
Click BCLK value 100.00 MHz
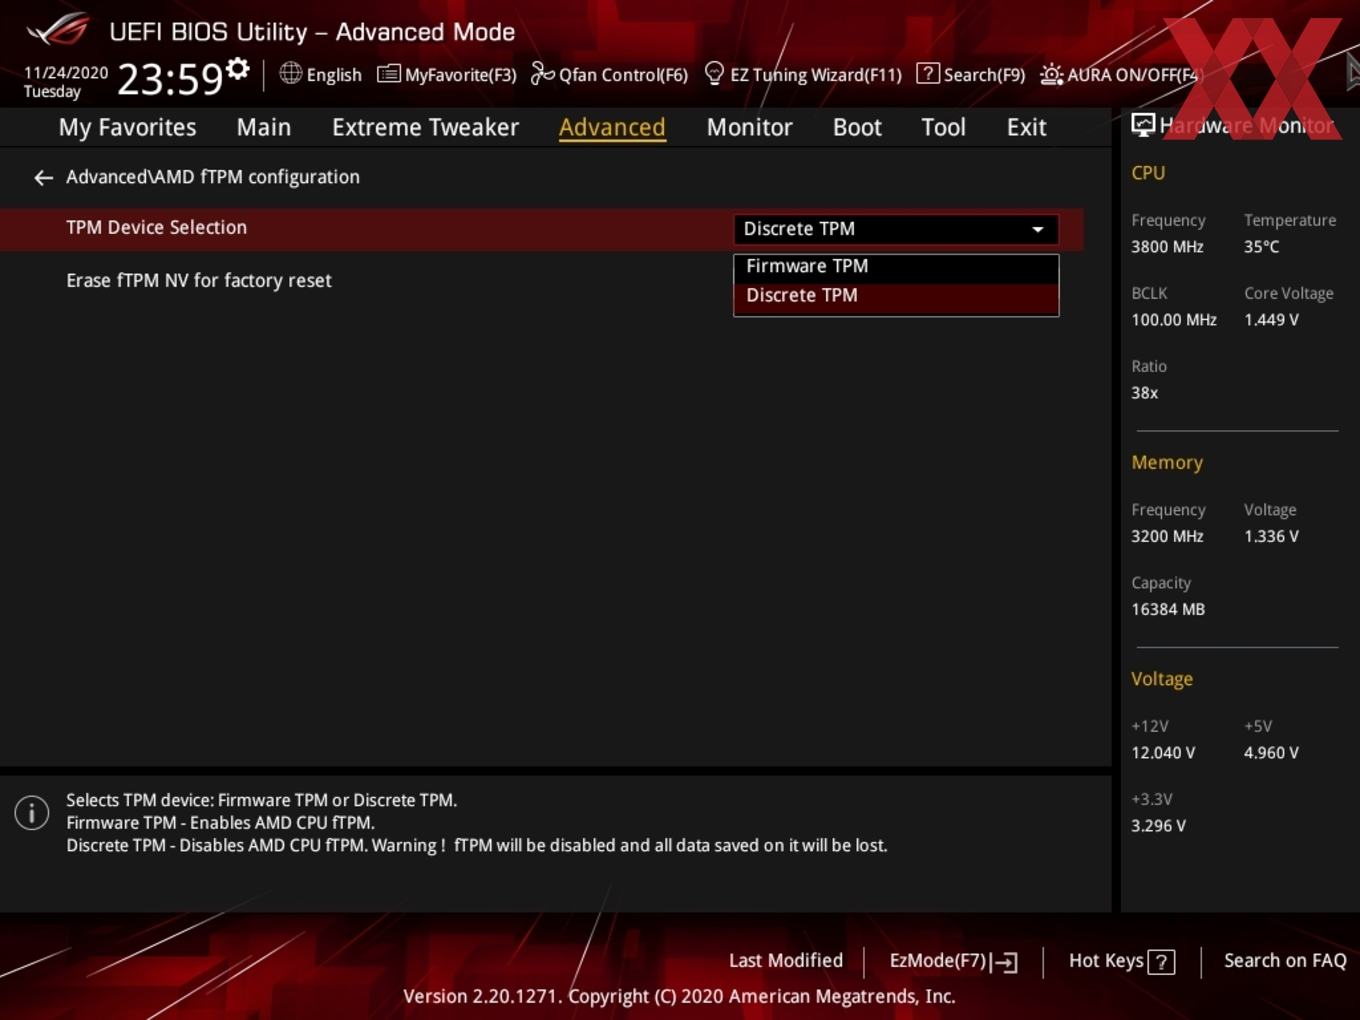tap(1174, 320)
